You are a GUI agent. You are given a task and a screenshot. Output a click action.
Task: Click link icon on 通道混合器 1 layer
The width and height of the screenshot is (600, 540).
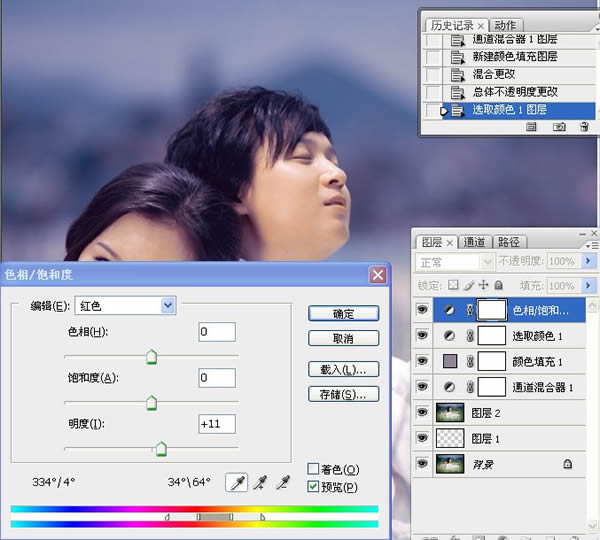[470, 387]
